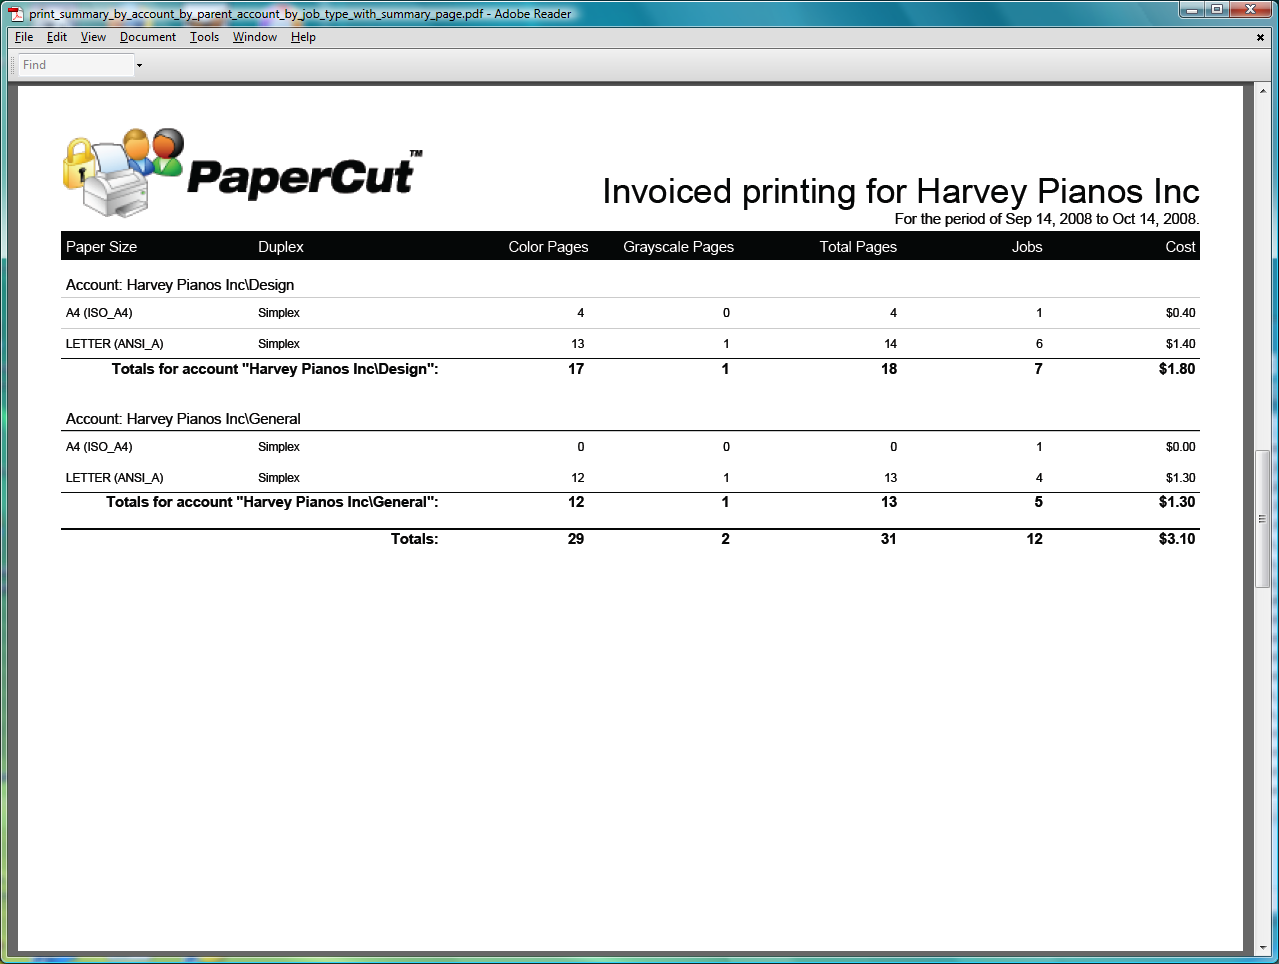
Task: Open the Document menu
Action: (148, 37)
